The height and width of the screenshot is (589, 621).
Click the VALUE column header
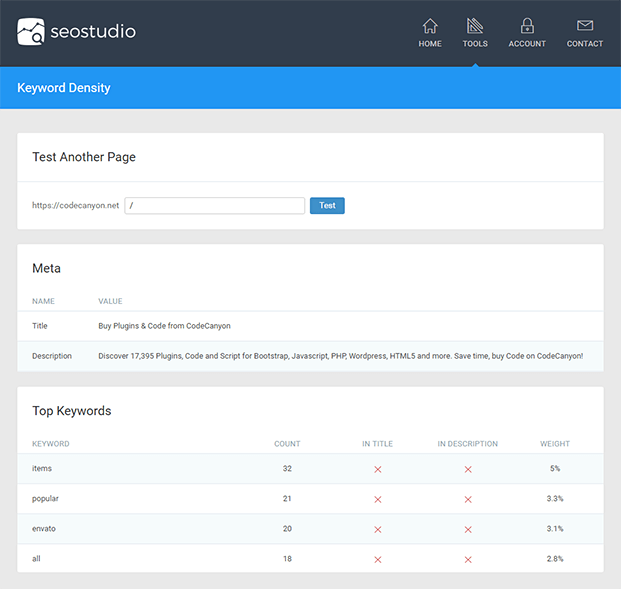coord(110,301)
